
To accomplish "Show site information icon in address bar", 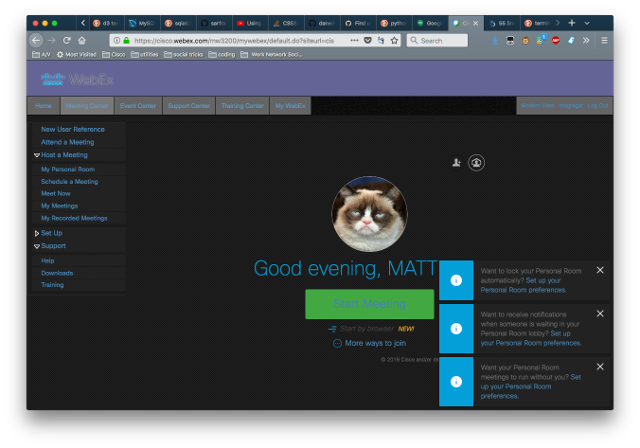I will (117, 40).
